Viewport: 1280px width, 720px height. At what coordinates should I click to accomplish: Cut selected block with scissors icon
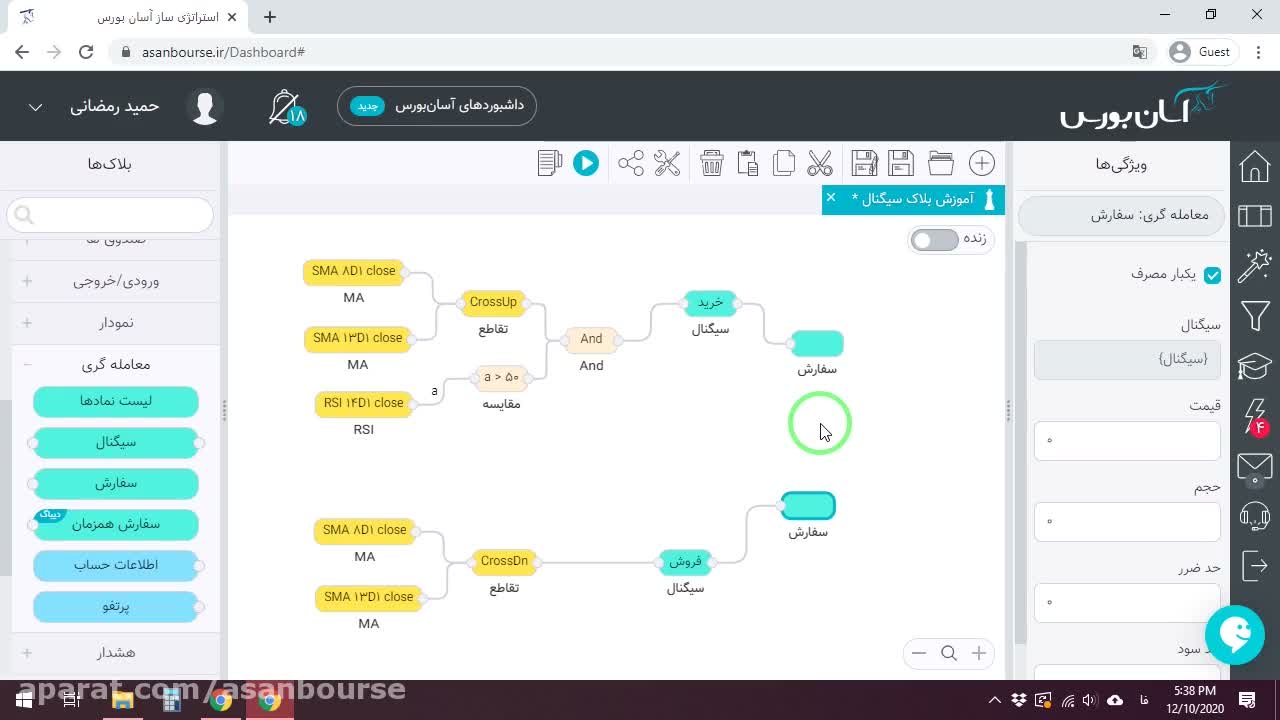pyautogui.click(x=820, y=163)
